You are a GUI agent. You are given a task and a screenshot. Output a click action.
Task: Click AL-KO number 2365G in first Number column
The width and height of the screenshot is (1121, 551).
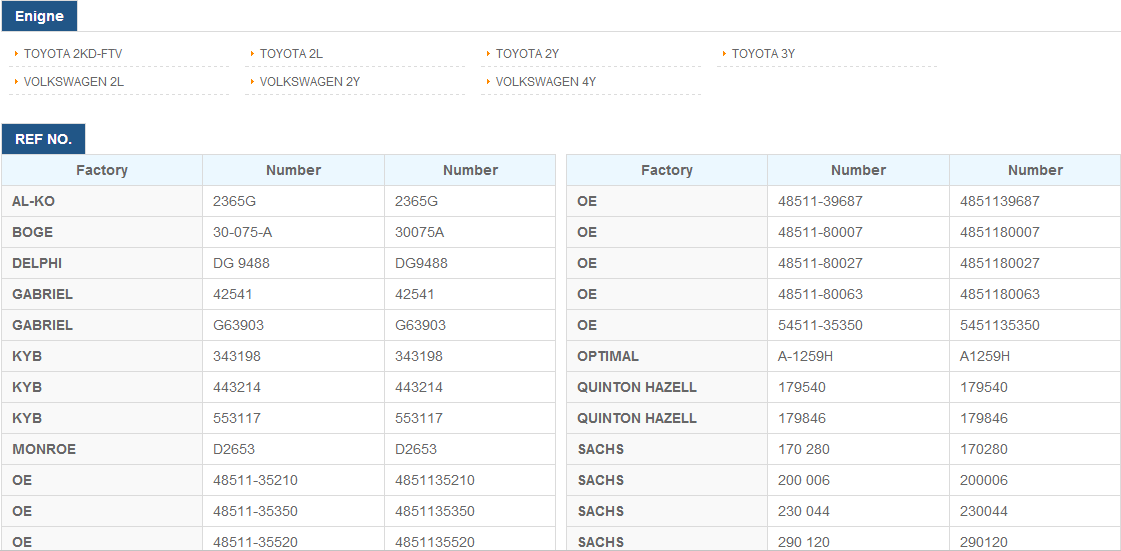234,202
